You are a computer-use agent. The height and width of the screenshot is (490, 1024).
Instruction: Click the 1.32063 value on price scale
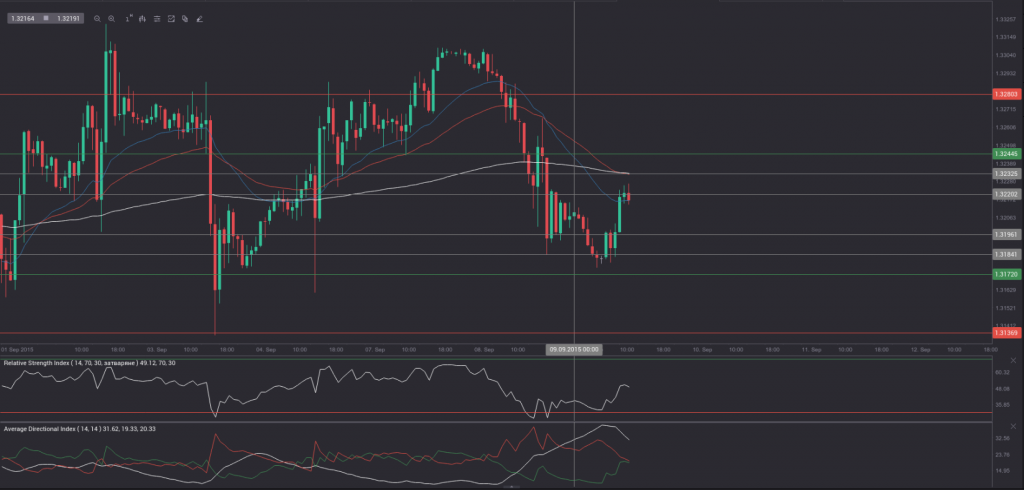coord(1004,217)
